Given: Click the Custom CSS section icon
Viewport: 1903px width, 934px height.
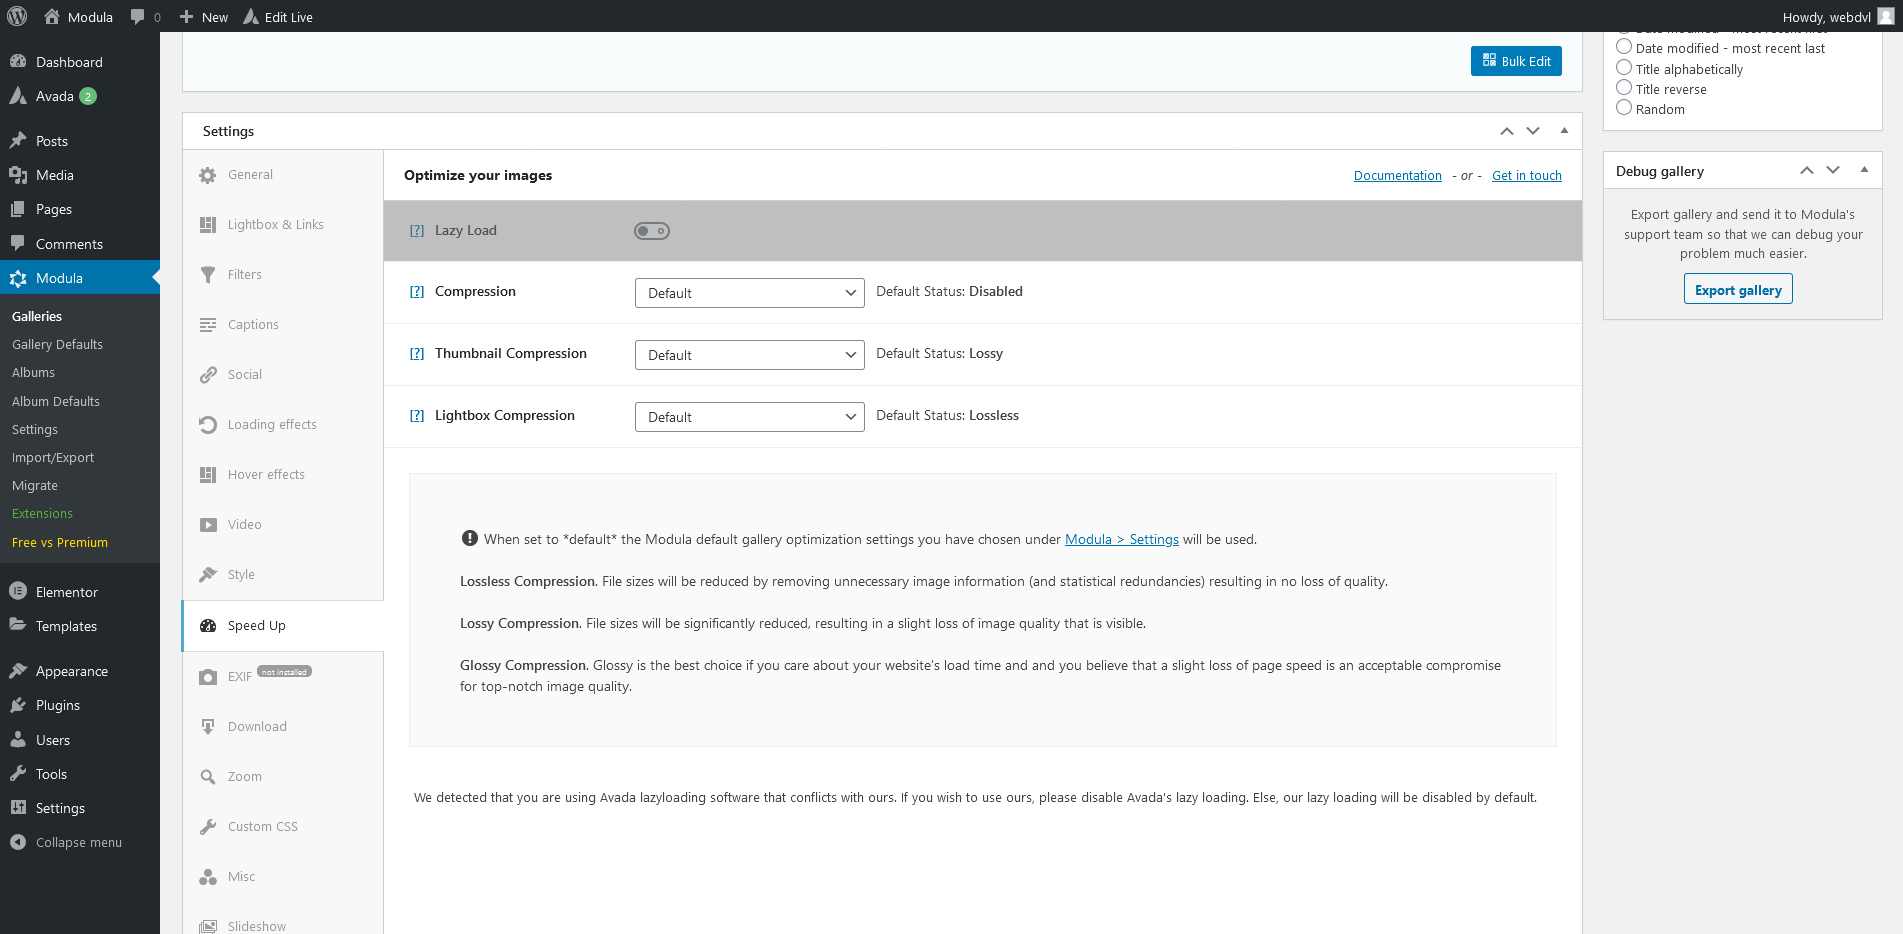Looking at the screenshot, I should pos(208,826).
